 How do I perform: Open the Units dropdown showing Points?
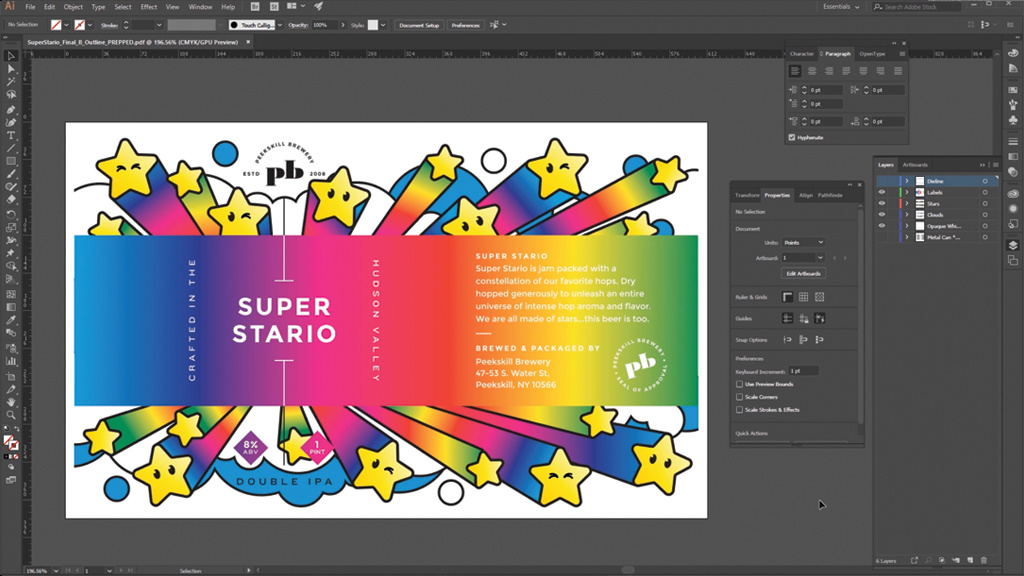[803, 242]
